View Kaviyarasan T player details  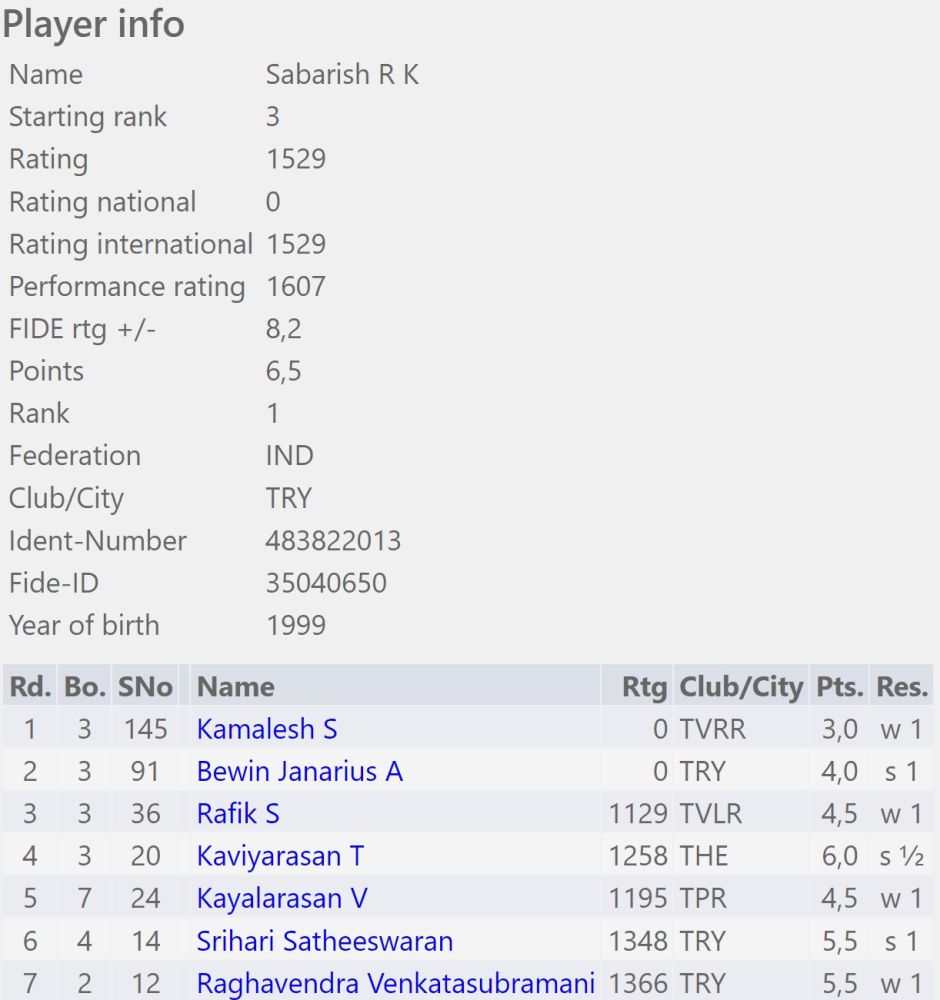coord(280,856)
